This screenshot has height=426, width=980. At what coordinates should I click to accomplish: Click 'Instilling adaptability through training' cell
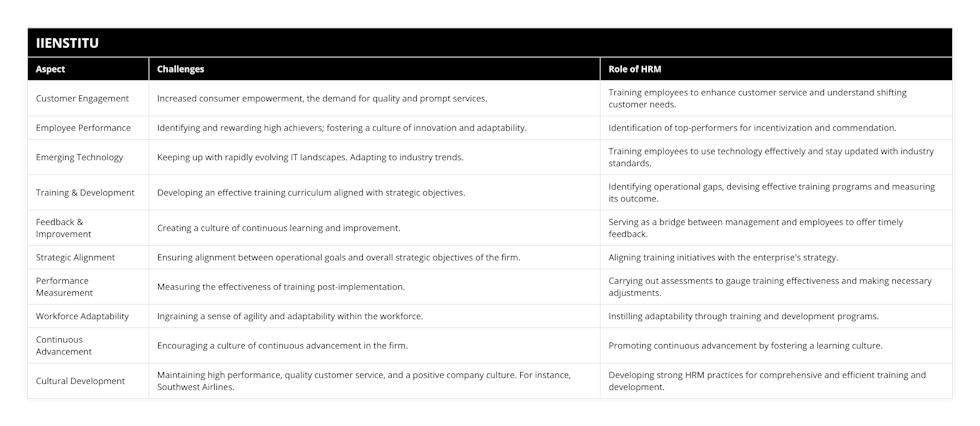tap(776, 316)
